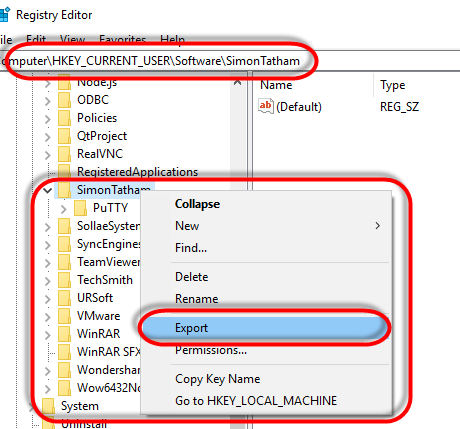Click the (Default) string value icon
The width and height of the screenshot is (460, 429).
(266, 106)
